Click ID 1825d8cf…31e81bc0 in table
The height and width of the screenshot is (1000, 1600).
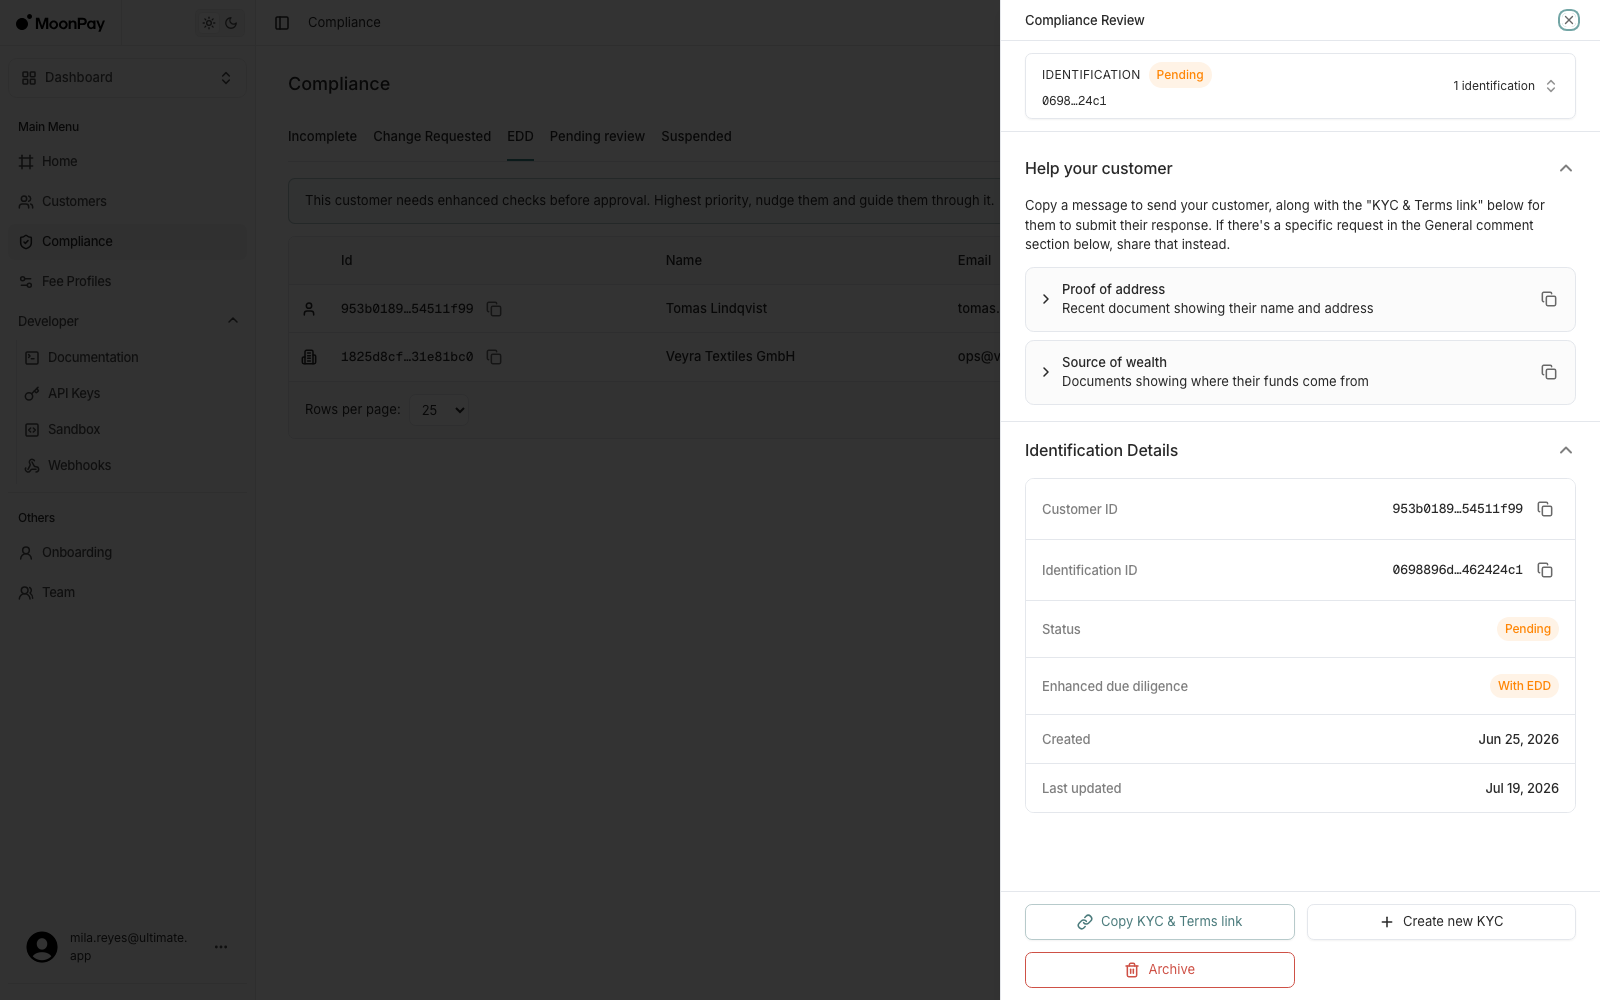pos(407,357)
